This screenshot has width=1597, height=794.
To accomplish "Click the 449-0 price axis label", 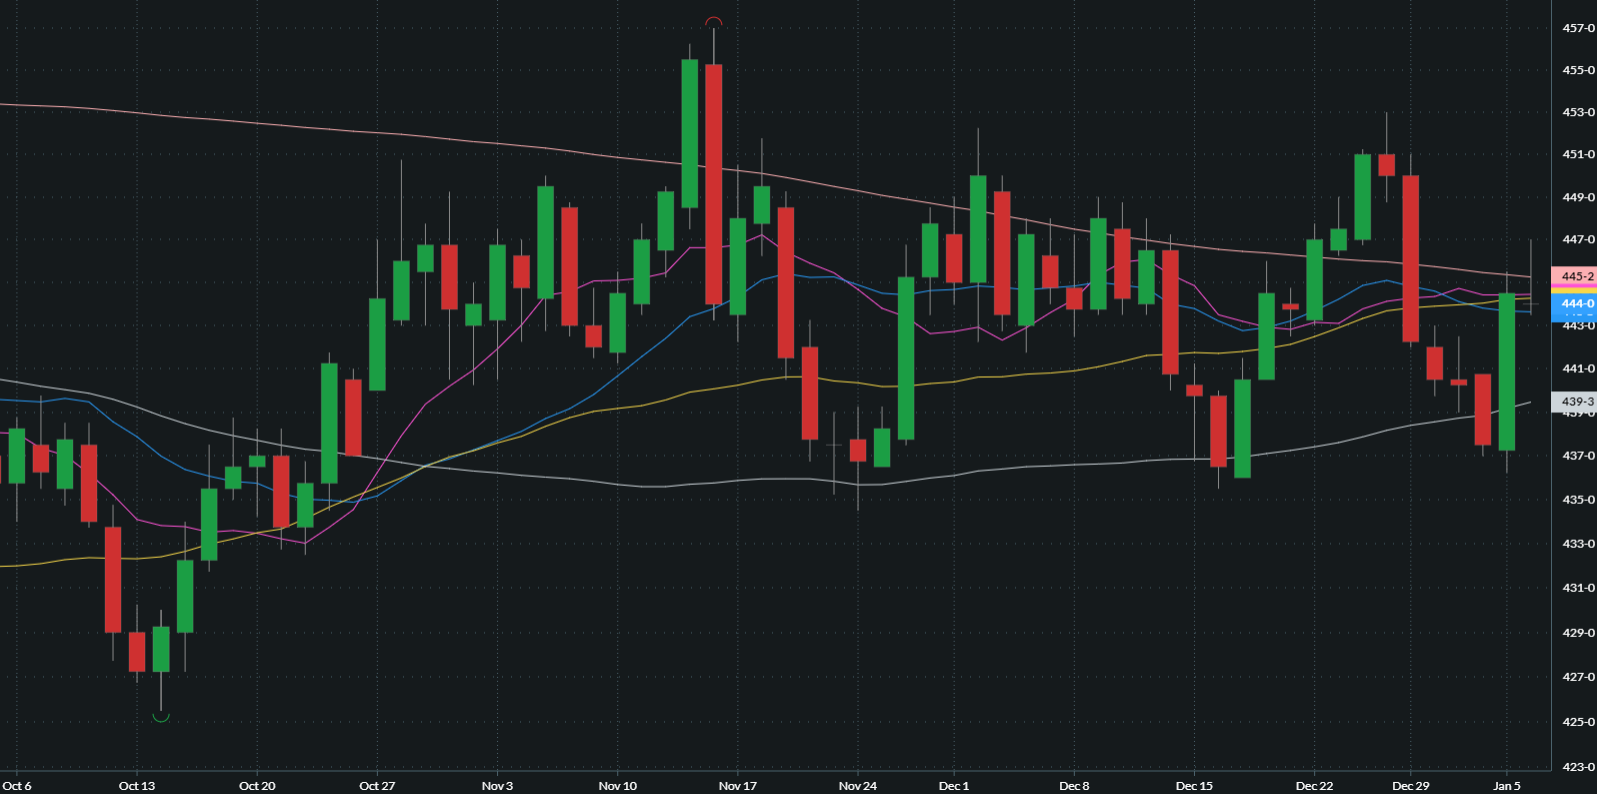I will (1579, 197).
